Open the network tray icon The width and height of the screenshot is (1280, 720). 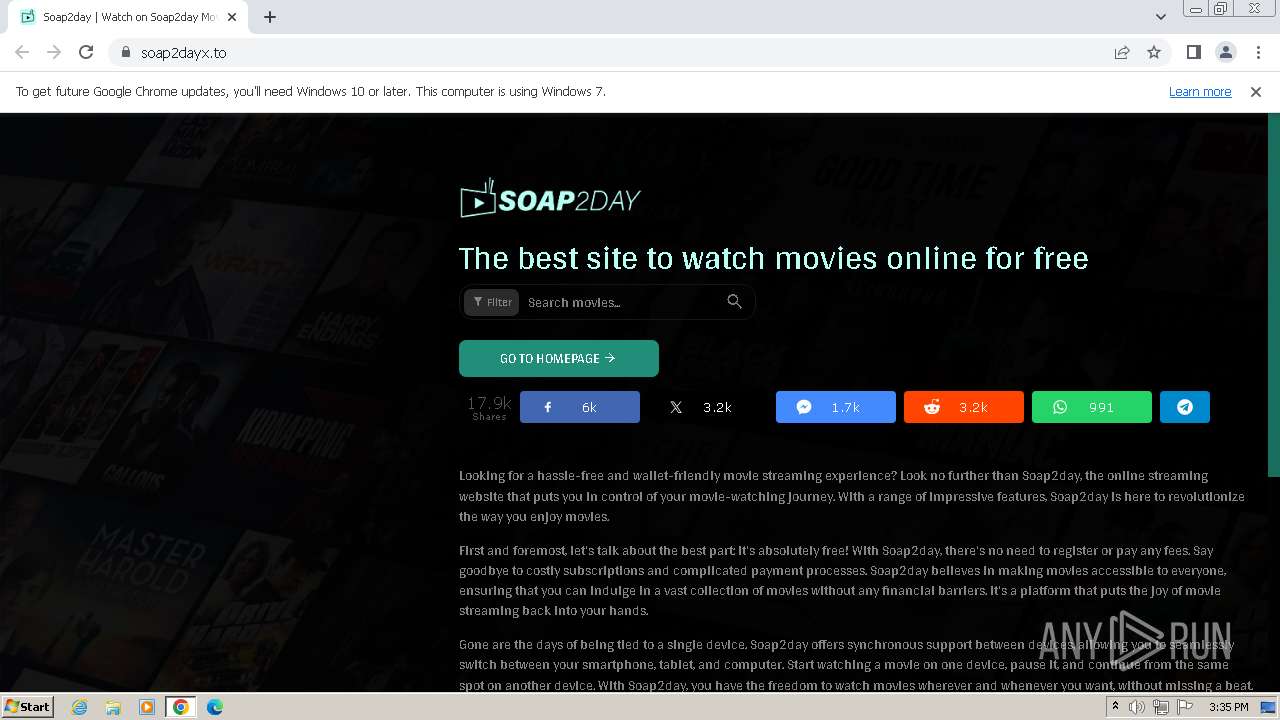(x=1161, y=707)
